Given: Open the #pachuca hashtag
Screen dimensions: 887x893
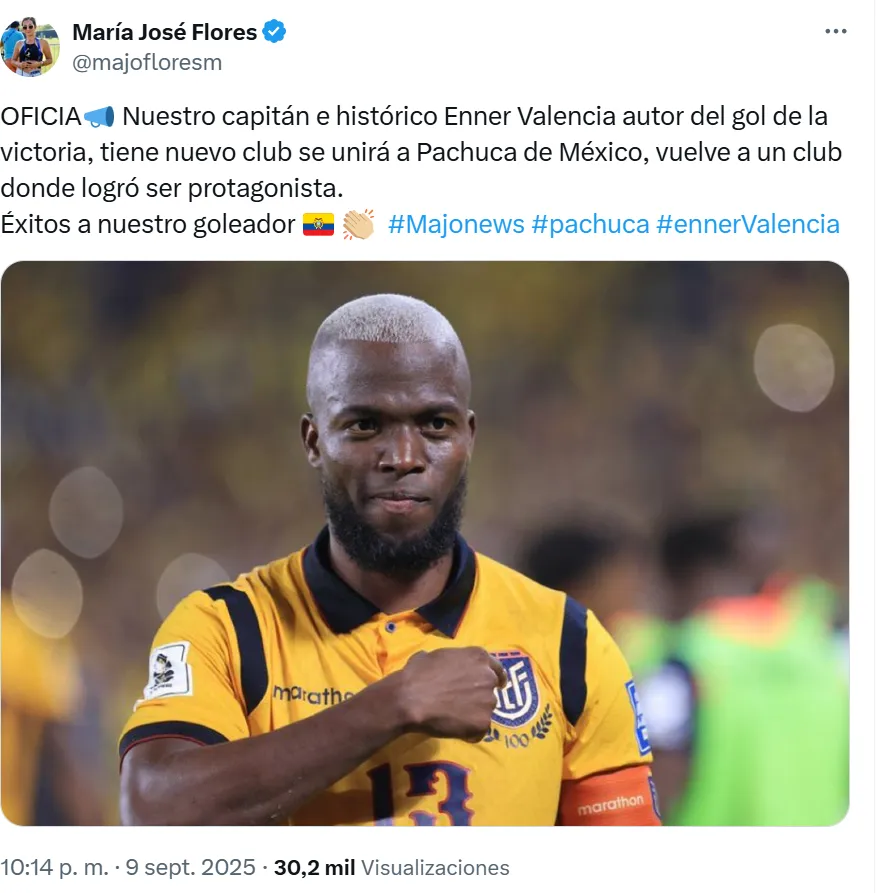Looking at the screenshot, I should pos(590,224).
